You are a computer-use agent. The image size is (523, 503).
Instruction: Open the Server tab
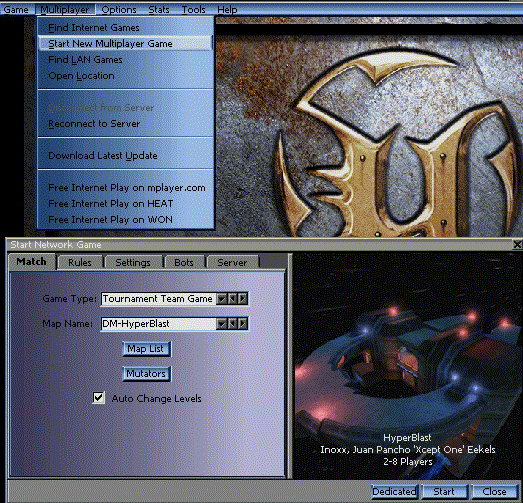coord(232,263)
